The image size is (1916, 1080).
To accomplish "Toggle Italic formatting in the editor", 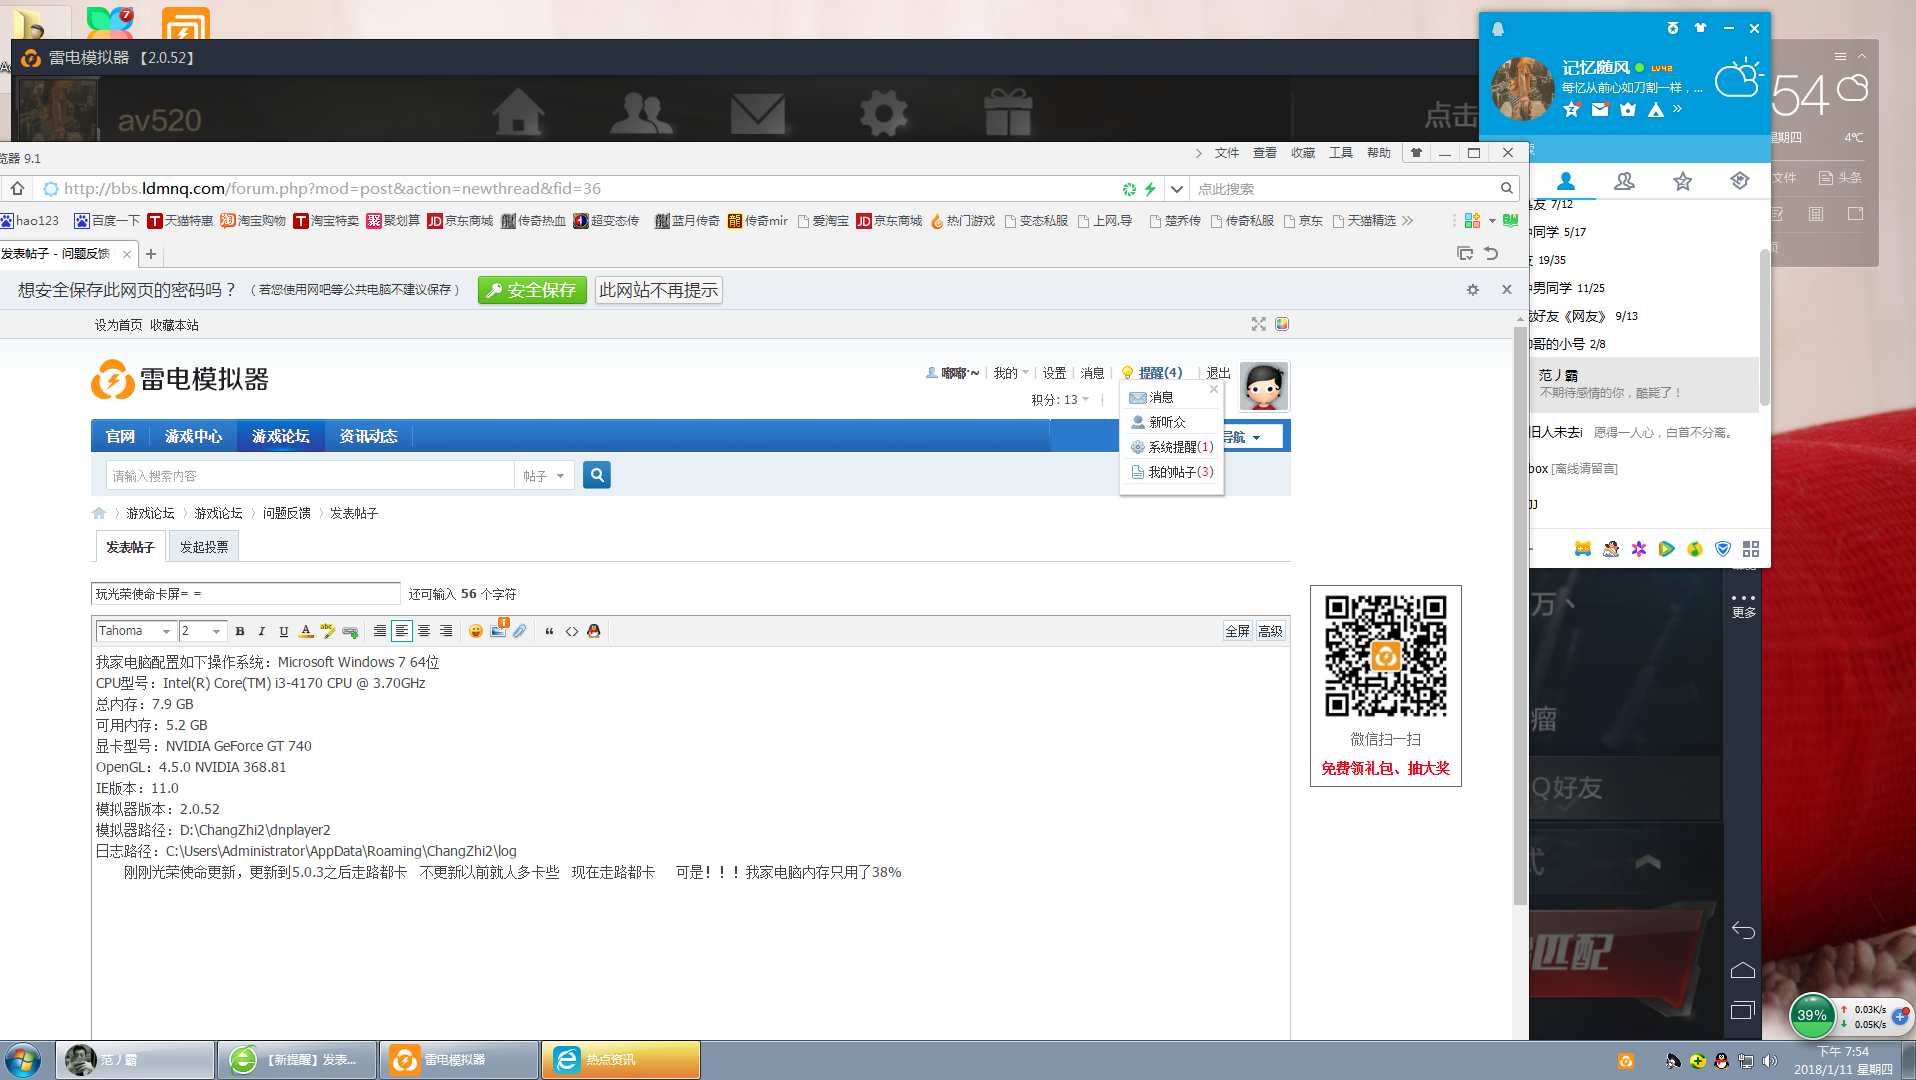I will pos(261,631).
